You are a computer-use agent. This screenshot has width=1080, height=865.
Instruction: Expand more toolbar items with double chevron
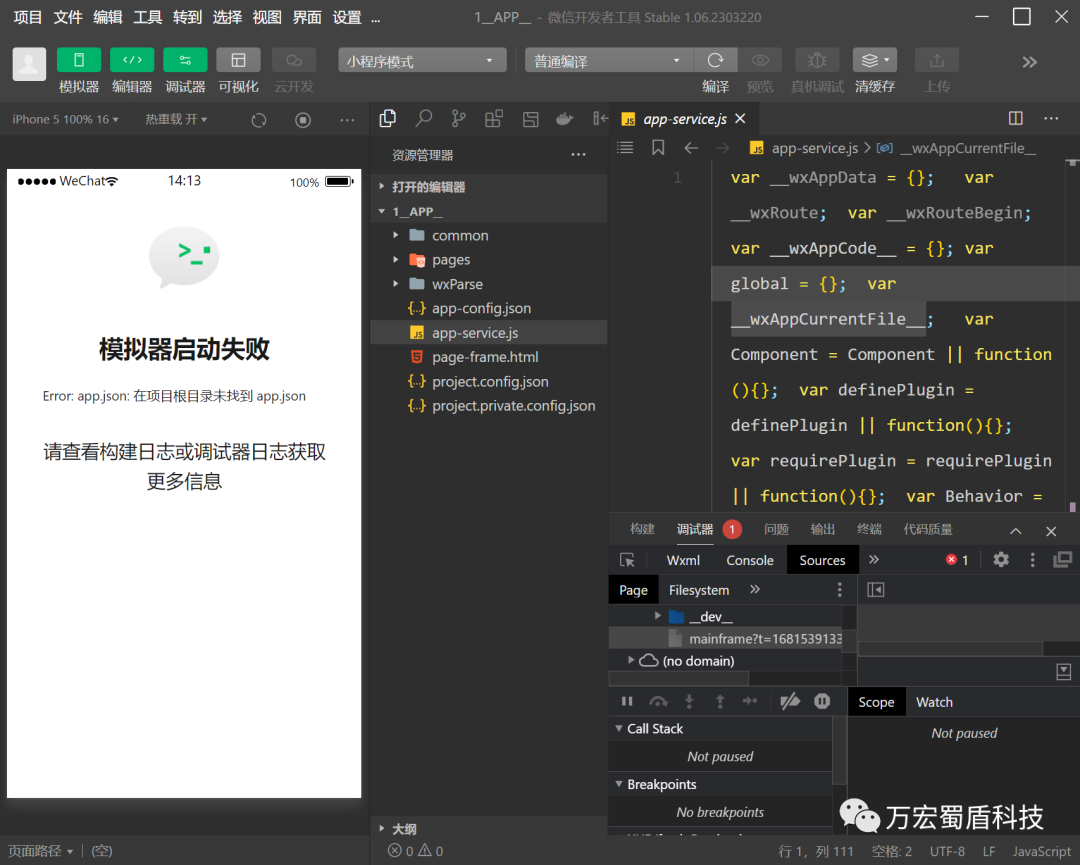pyautogui.click(x=1029, y=62)
